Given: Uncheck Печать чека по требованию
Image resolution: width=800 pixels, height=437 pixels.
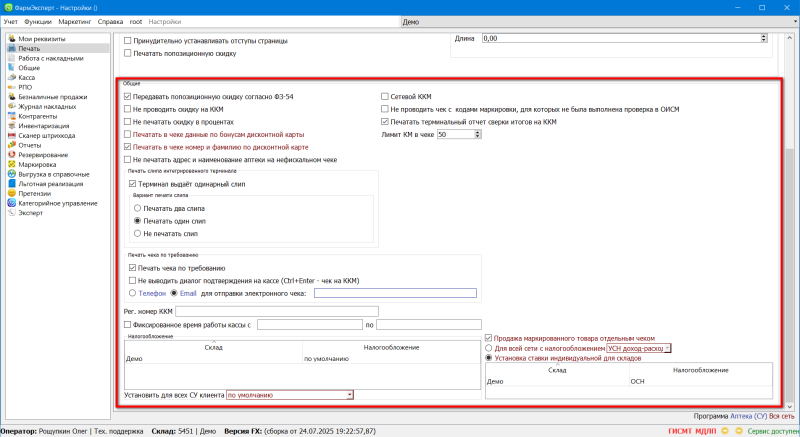Looking at the screenshot, I should [x=133, y=268].
